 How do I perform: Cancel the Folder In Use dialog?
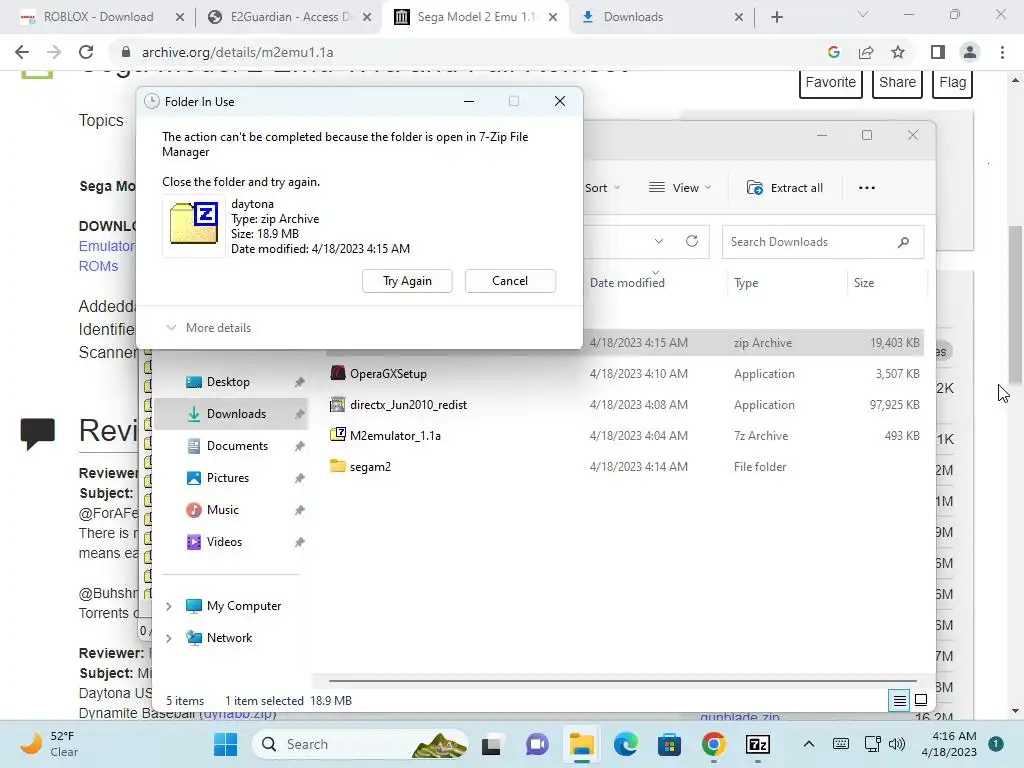[x=510, y=281]
